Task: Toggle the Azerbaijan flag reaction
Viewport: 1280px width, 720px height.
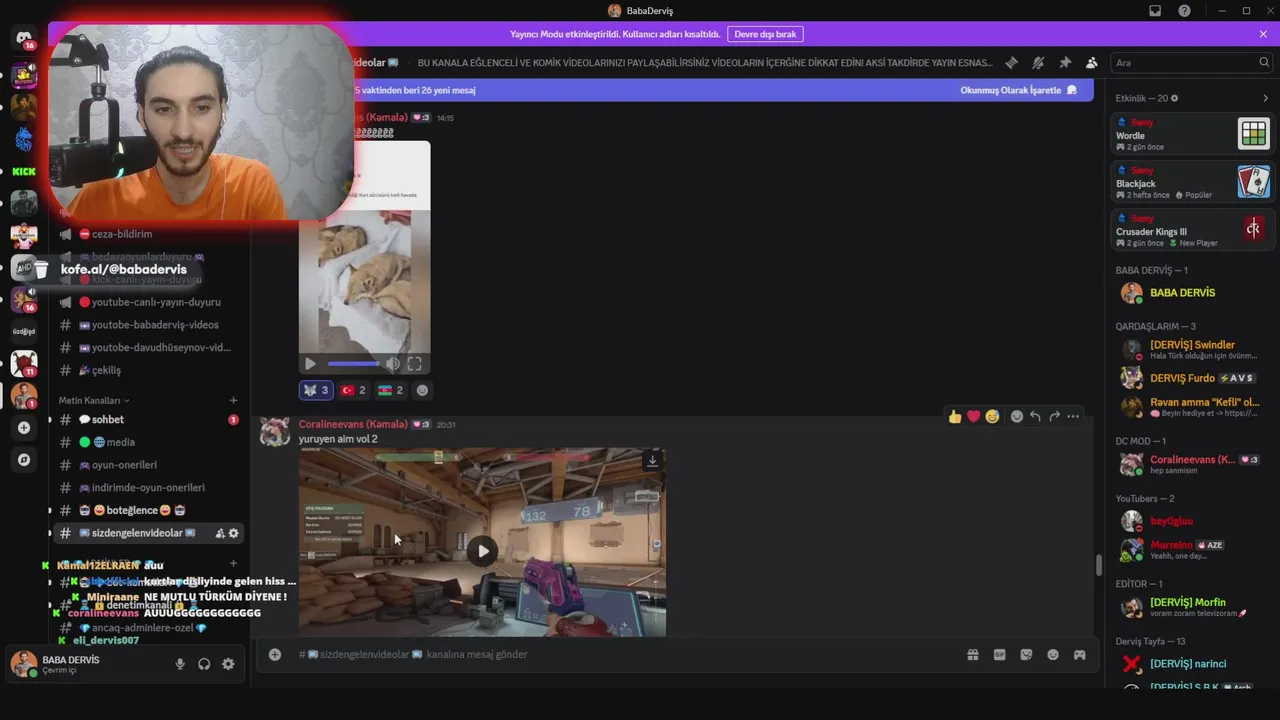Action: 391,390
